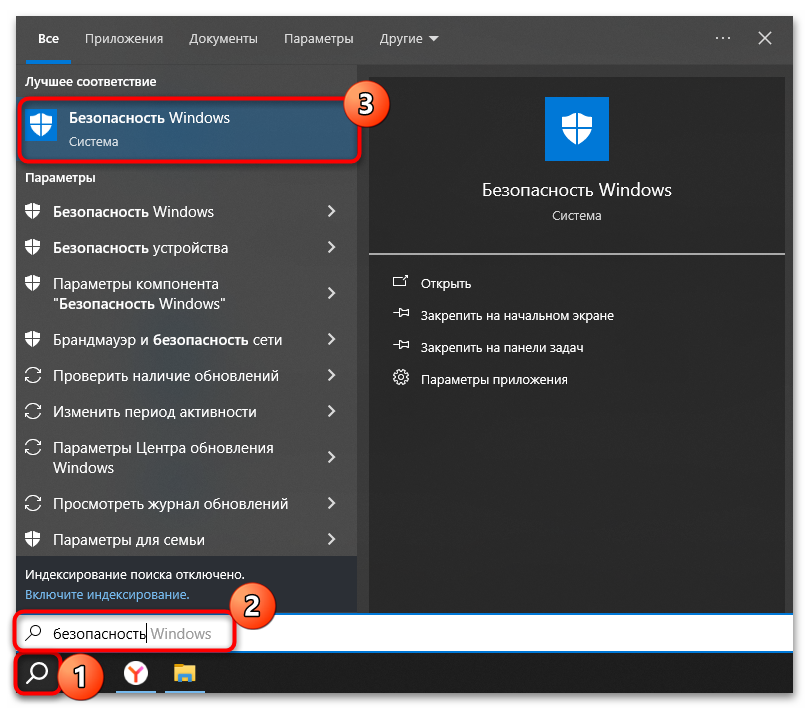Click the Параметры для семьи icon

tap(31, 539)
